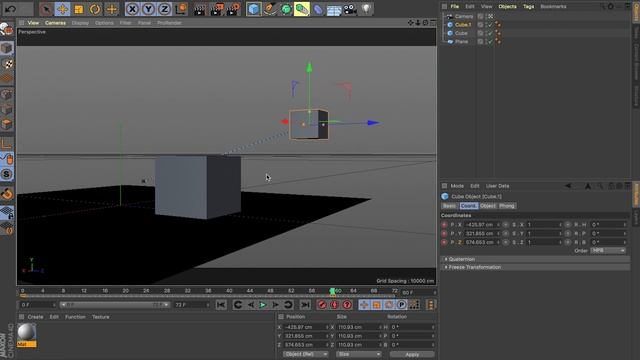
Task: Open the viewport View menu
Action: [x=33, y=23]
